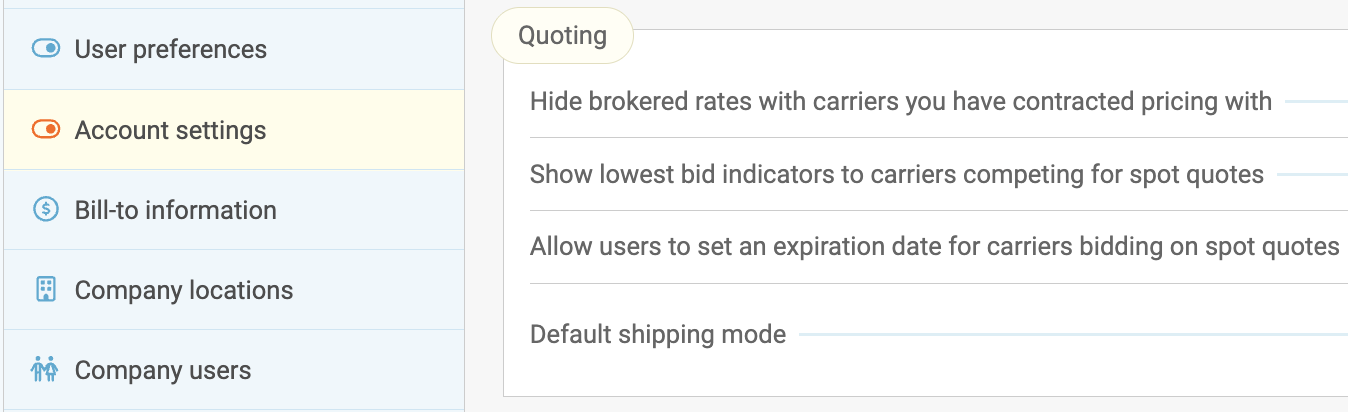Image resolution: width=1348 pixels, height=412 pixels.
Task: Select Account settings label in the sidebar
Action: click(170, 130)
